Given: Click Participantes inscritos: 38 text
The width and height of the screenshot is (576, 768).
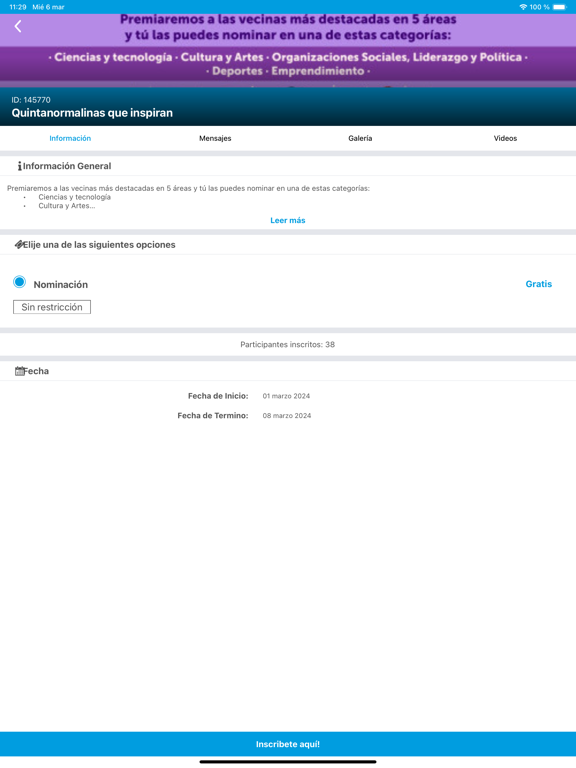Looking at the screenshot, I should click(288, 344).
